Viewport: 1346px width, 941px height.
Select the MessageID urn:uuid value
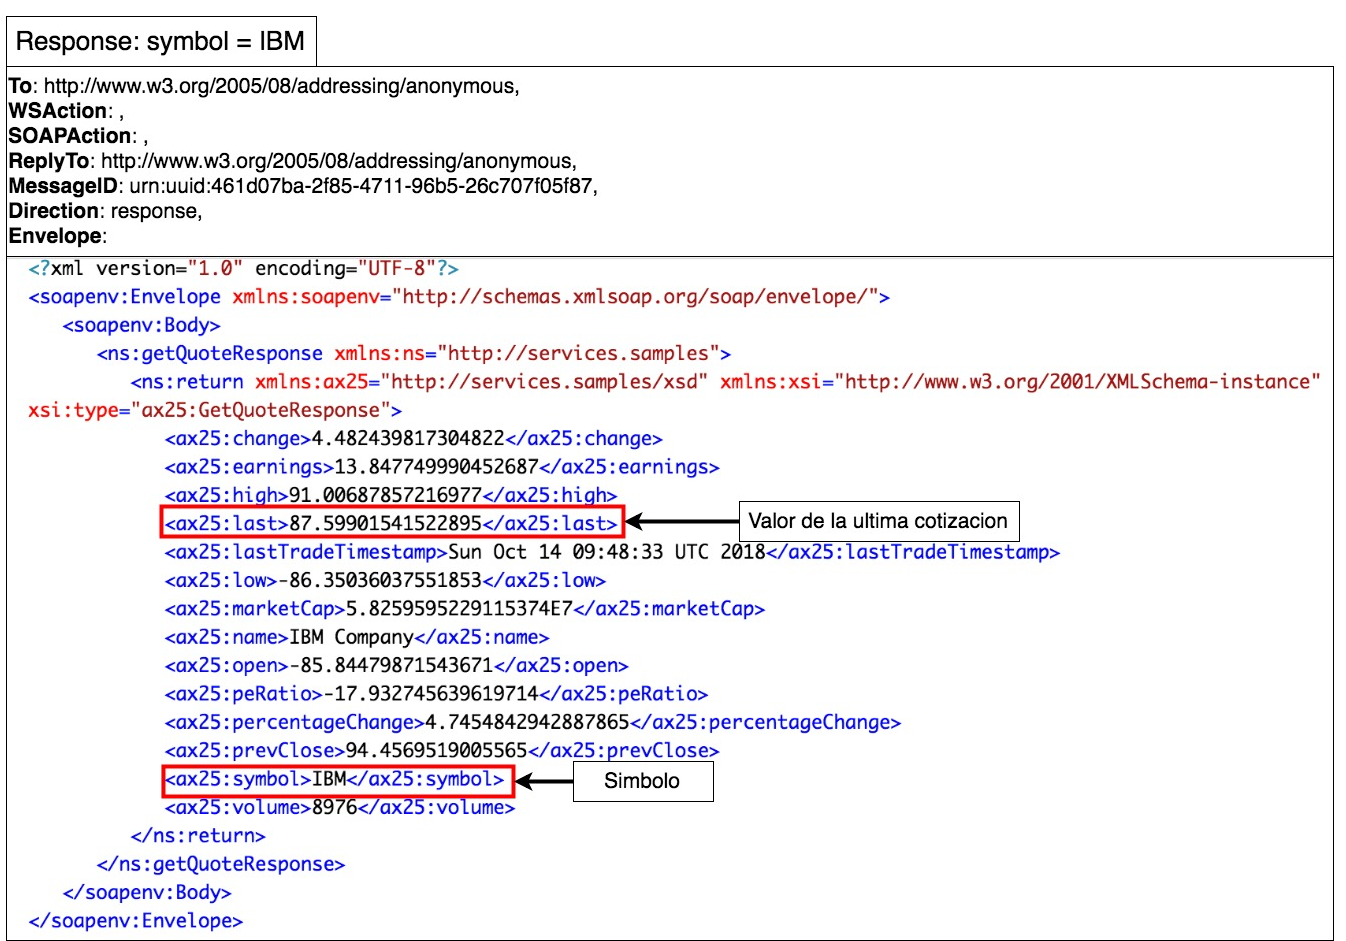pos(362,186)
